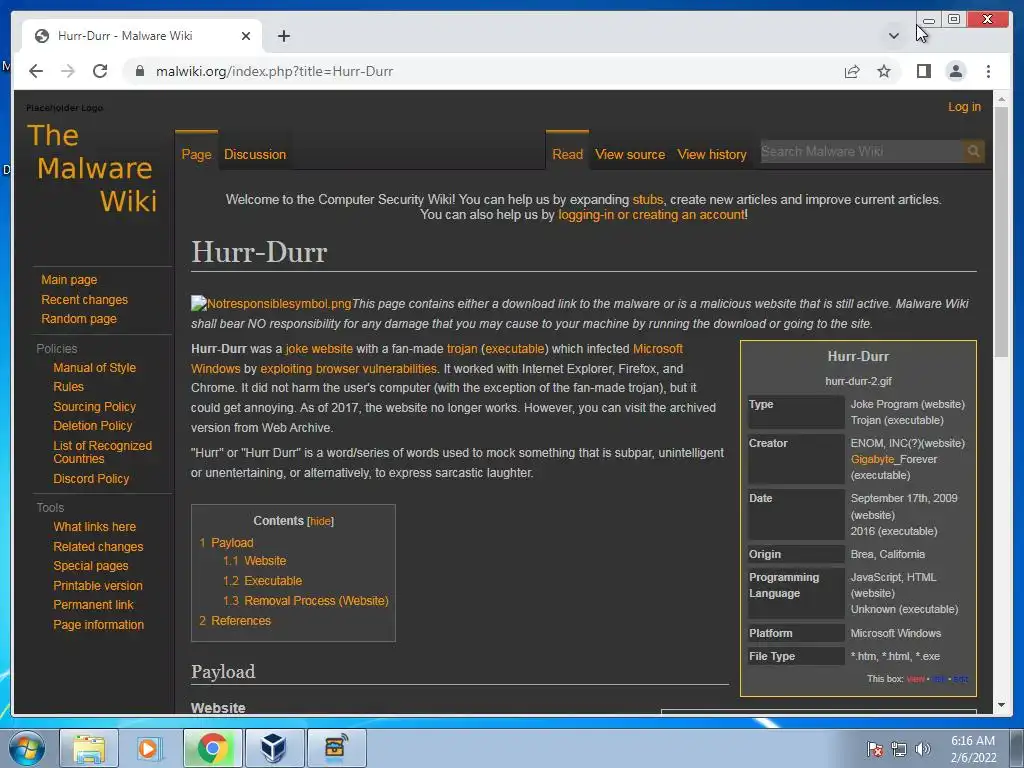Close the Hurr-Durr Malware Wiki tab

[x=246, y=36]
